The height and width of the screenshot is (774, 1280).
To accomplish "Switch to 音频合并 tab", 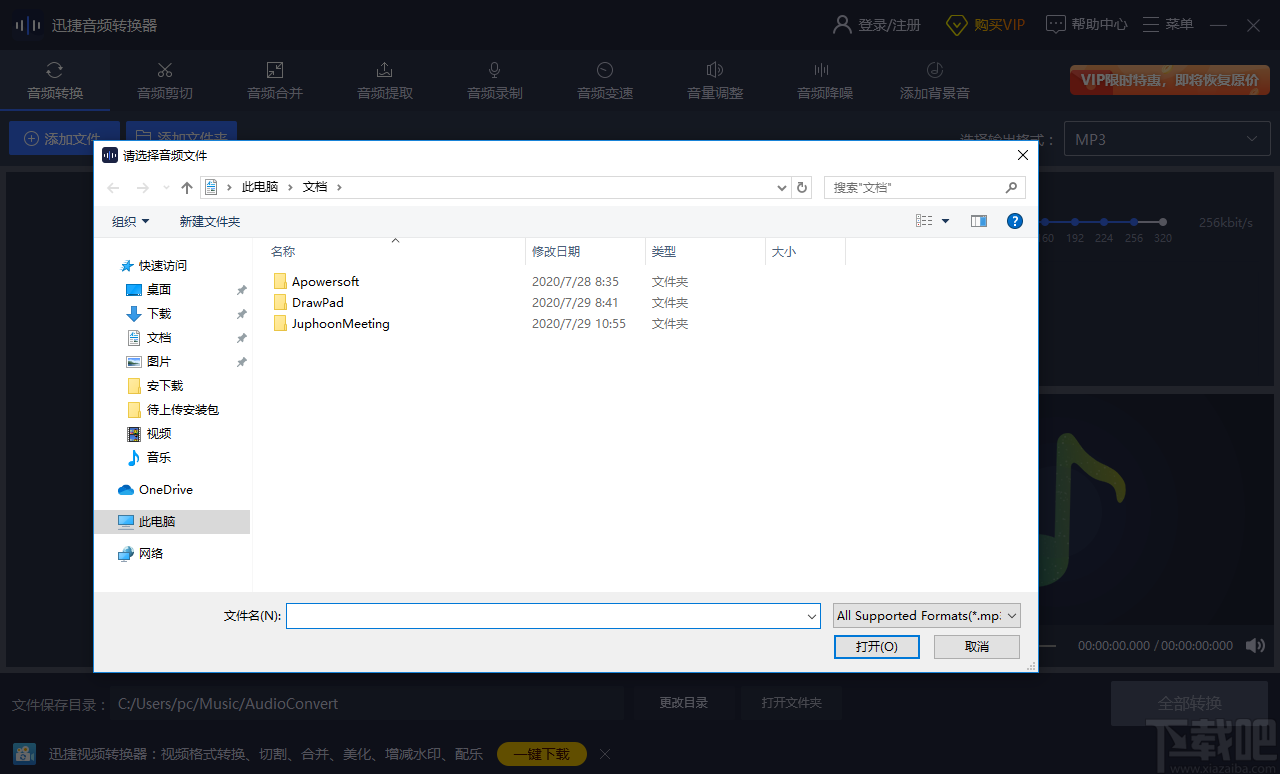I will [x=275, y=81].
